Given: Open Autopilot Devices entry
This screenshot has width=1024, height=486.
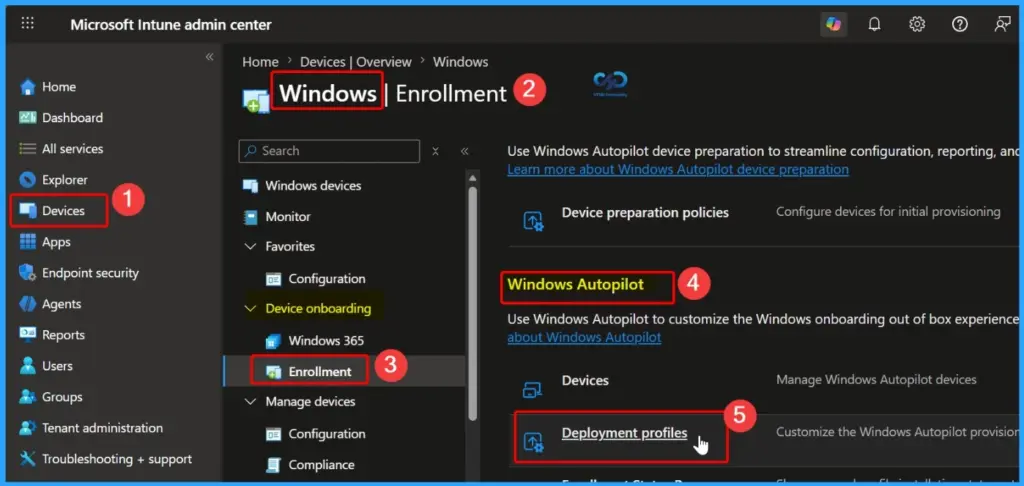Looking at the screenshot, I should point(585,380).
